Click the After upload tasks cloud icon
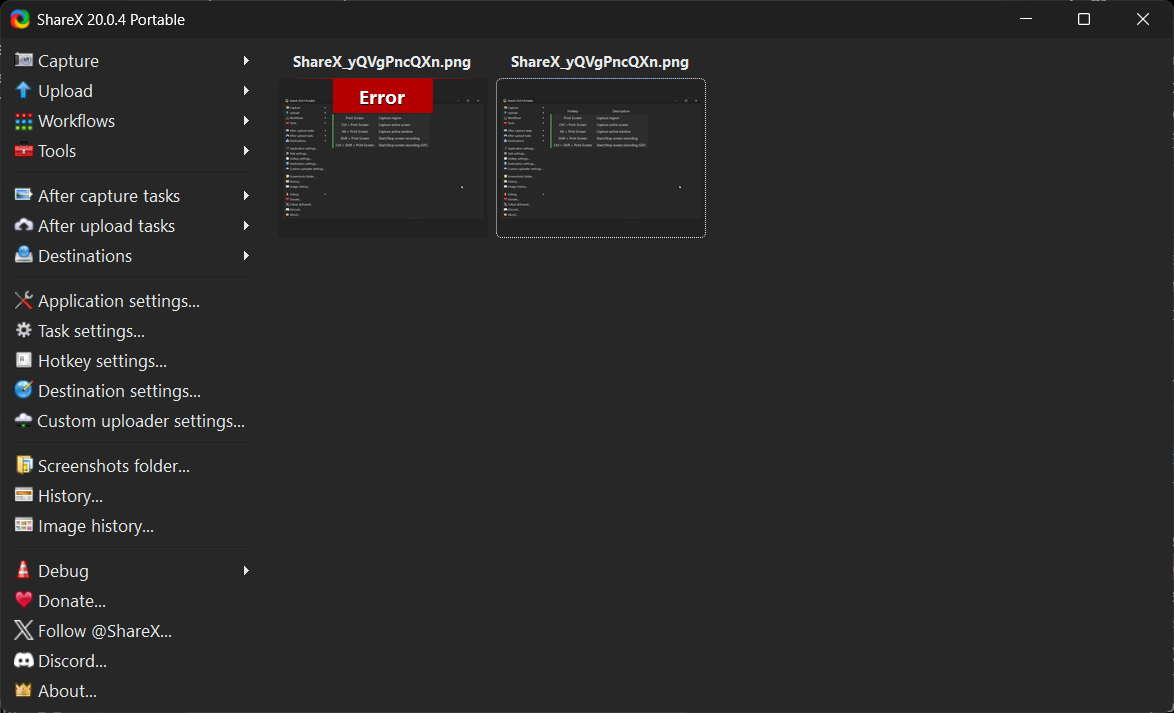This screenshot has width=1174, height=713. (x=24, y=225)
